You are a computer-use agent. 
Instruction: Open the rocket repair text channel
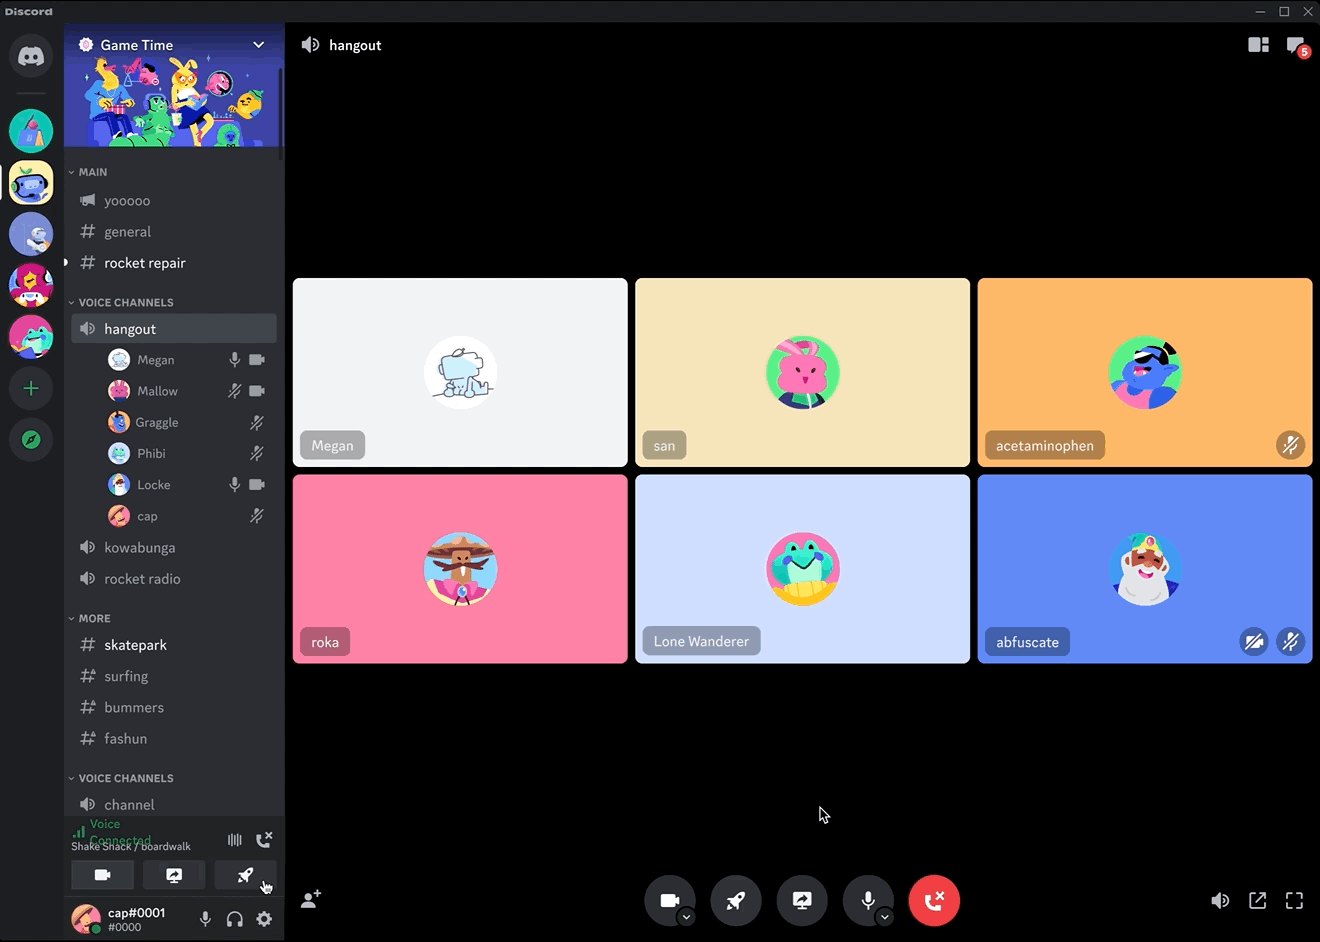pos(145,262)
